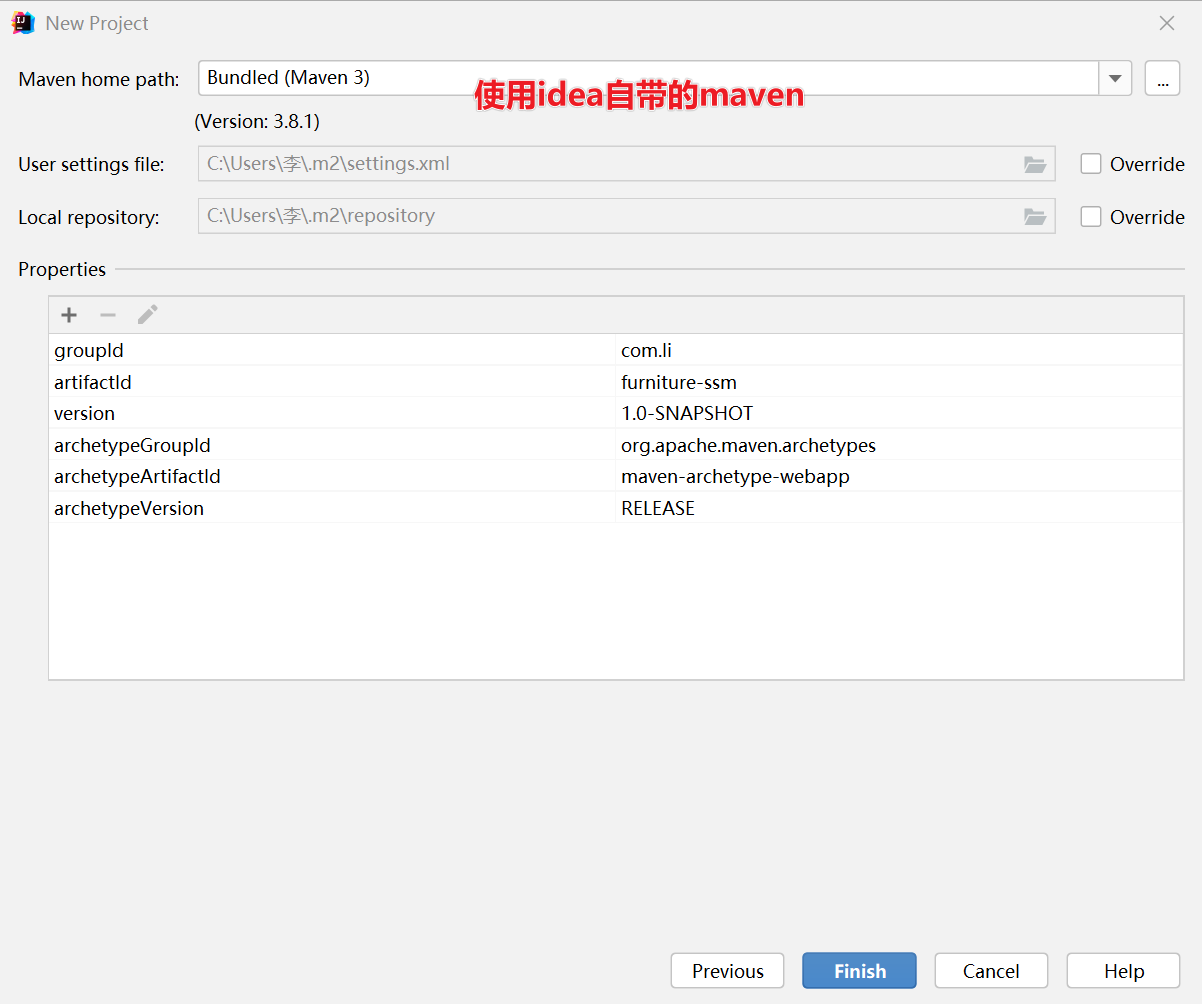
Task: Click the folder icon for User settings file
Action: point(1035,164)
